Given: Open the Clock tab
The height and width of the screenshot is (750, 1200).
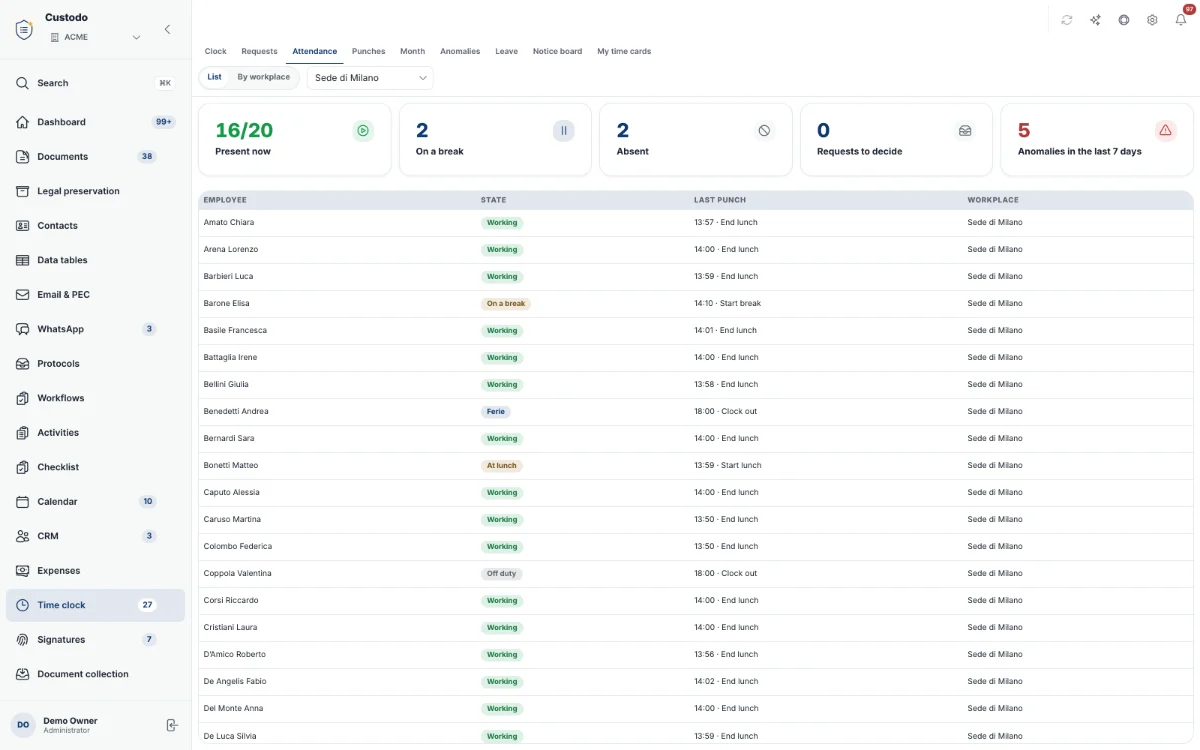Looking at the screenshot, I should coord(216,51).
